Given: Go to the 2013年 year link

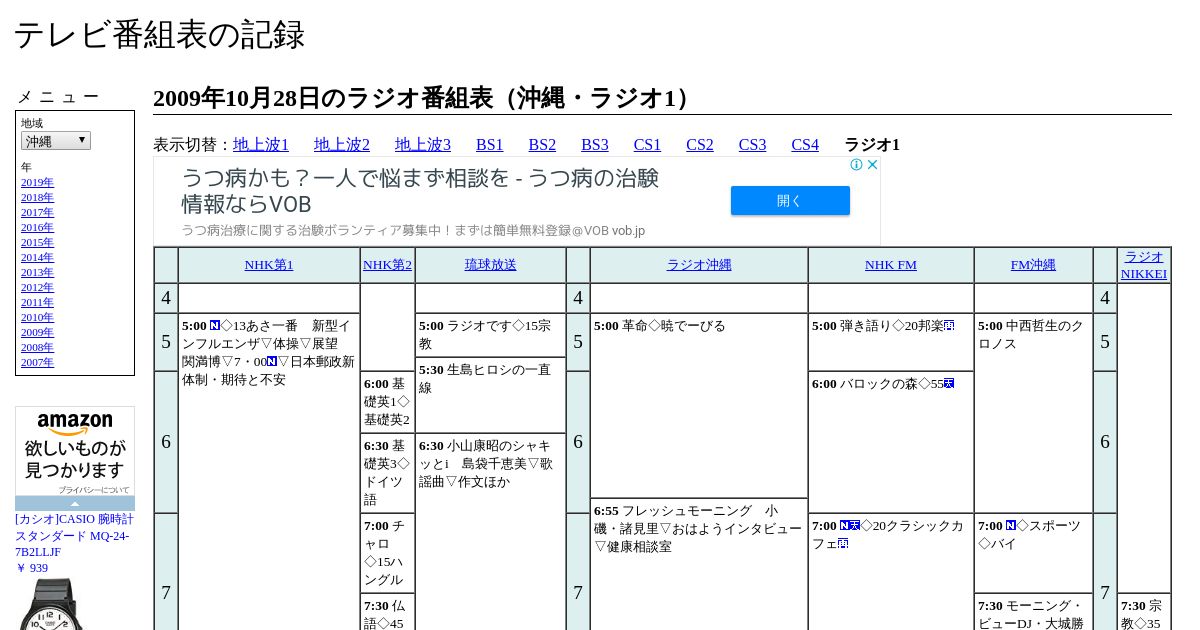Looking at the screenshot, I should [x=37, y=272].
